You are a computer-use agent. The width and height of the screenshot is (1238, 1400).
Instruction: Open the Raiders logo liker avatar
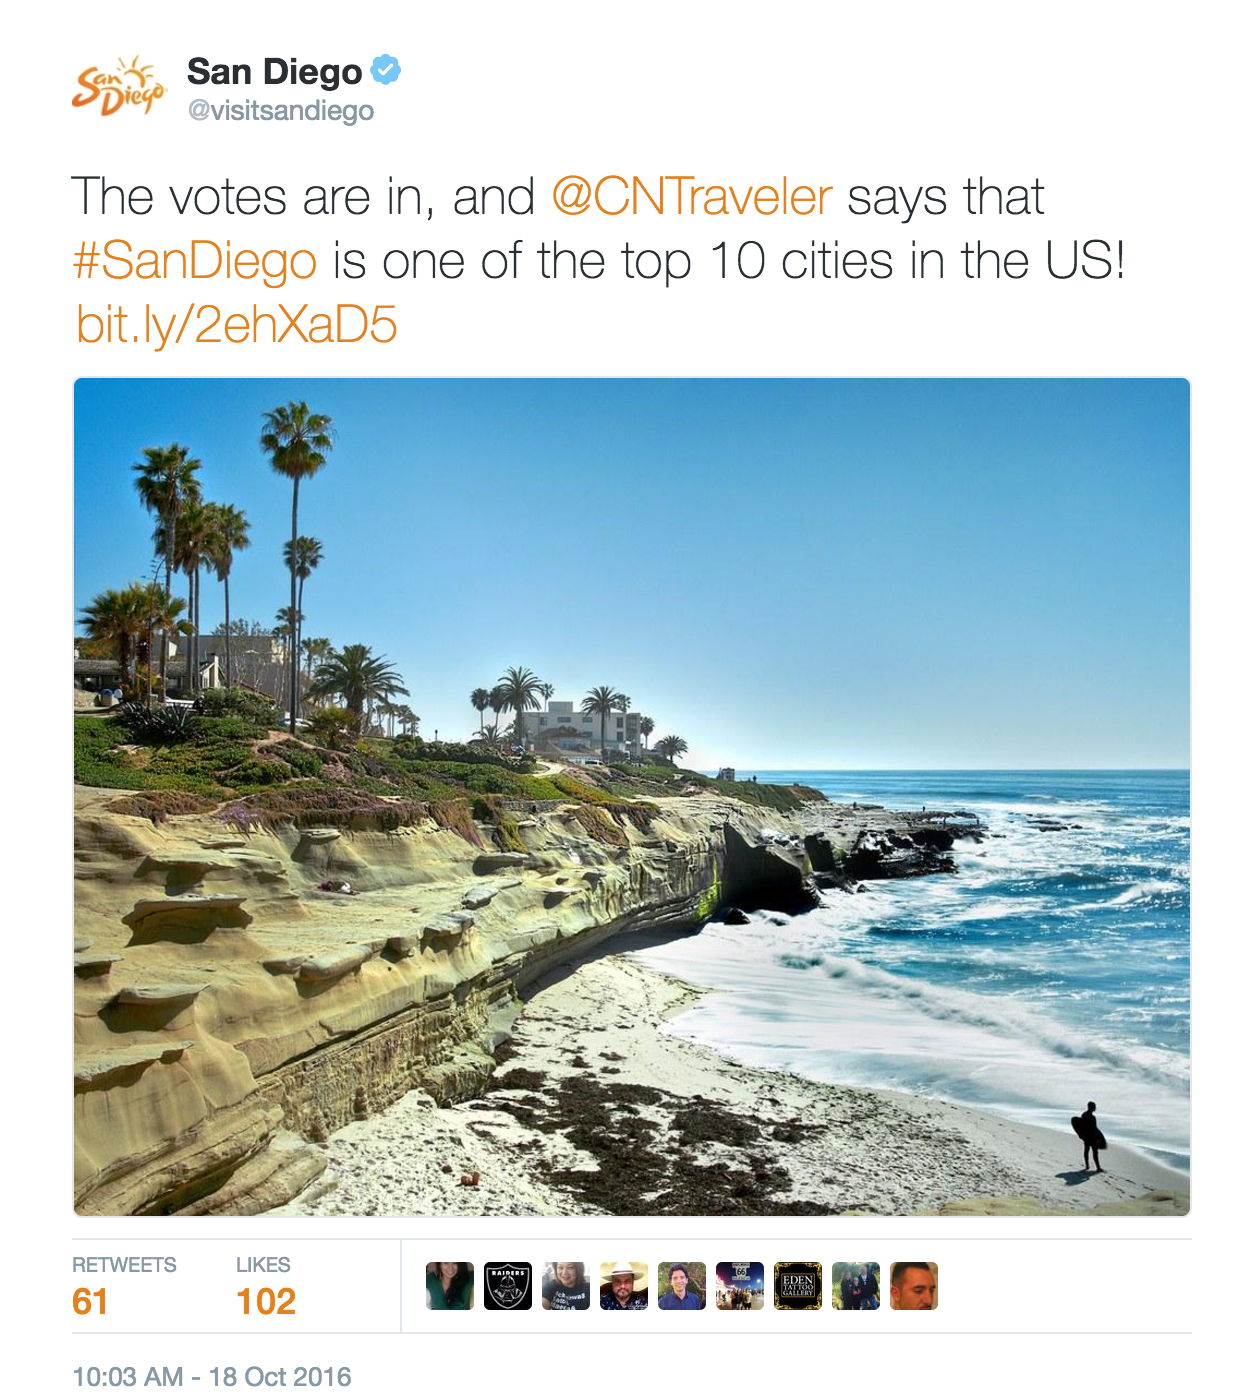[x=508, y=1286]
